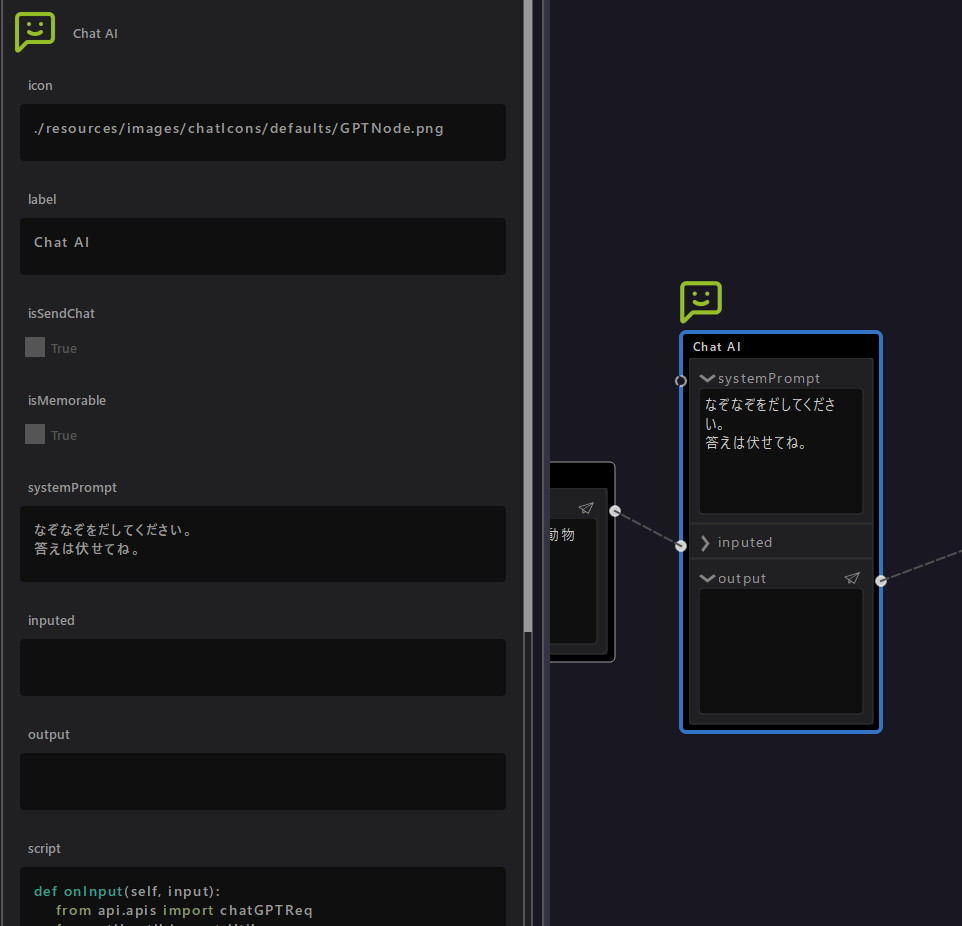Toggle the isSendChat checkbox
This screenshot has height=926, width=962.
click(x=35, y=347)
